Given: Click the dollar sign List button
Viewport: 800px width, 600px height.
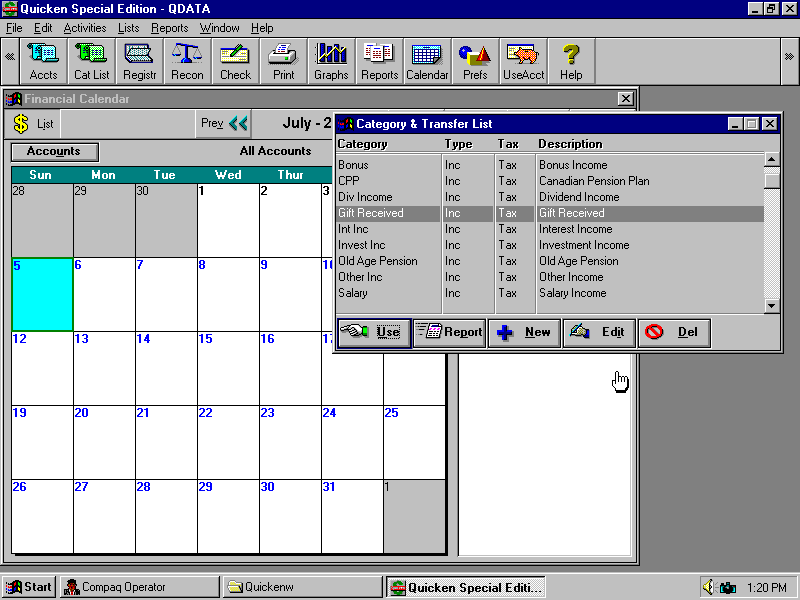Looking at the screenshot, I should pyautogui.click(x=33, y=124).
